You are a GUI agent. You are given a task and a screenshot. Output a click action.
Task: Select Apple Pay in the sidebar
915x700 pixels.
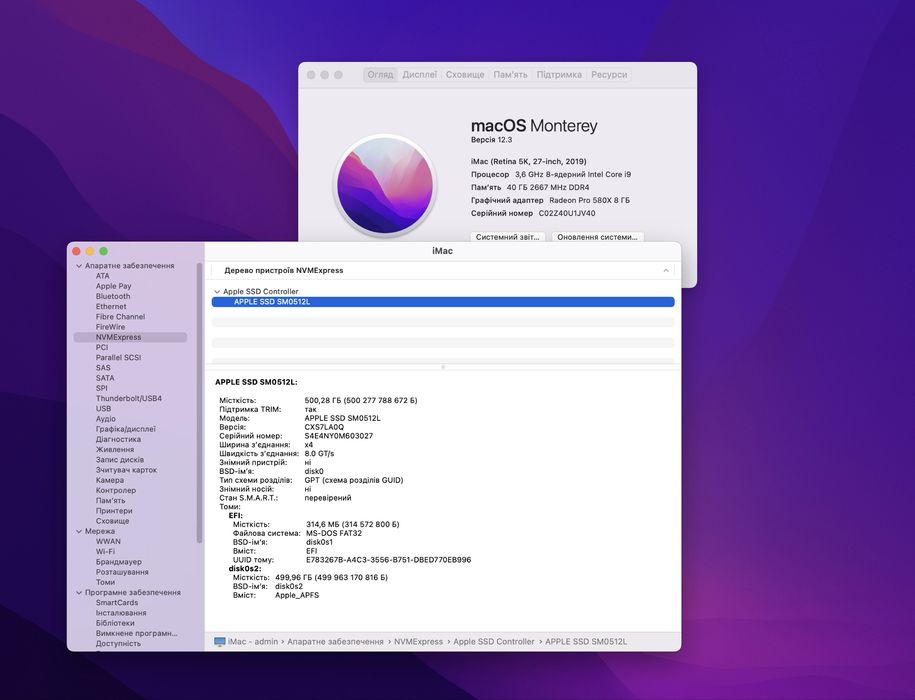coord(113,286)
